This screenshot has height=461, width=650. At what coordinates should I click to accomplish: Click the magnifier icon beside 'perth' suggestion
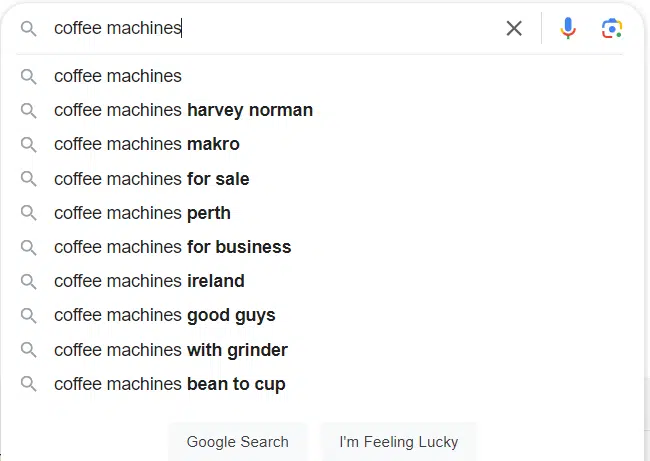click(x=29, y=213)
